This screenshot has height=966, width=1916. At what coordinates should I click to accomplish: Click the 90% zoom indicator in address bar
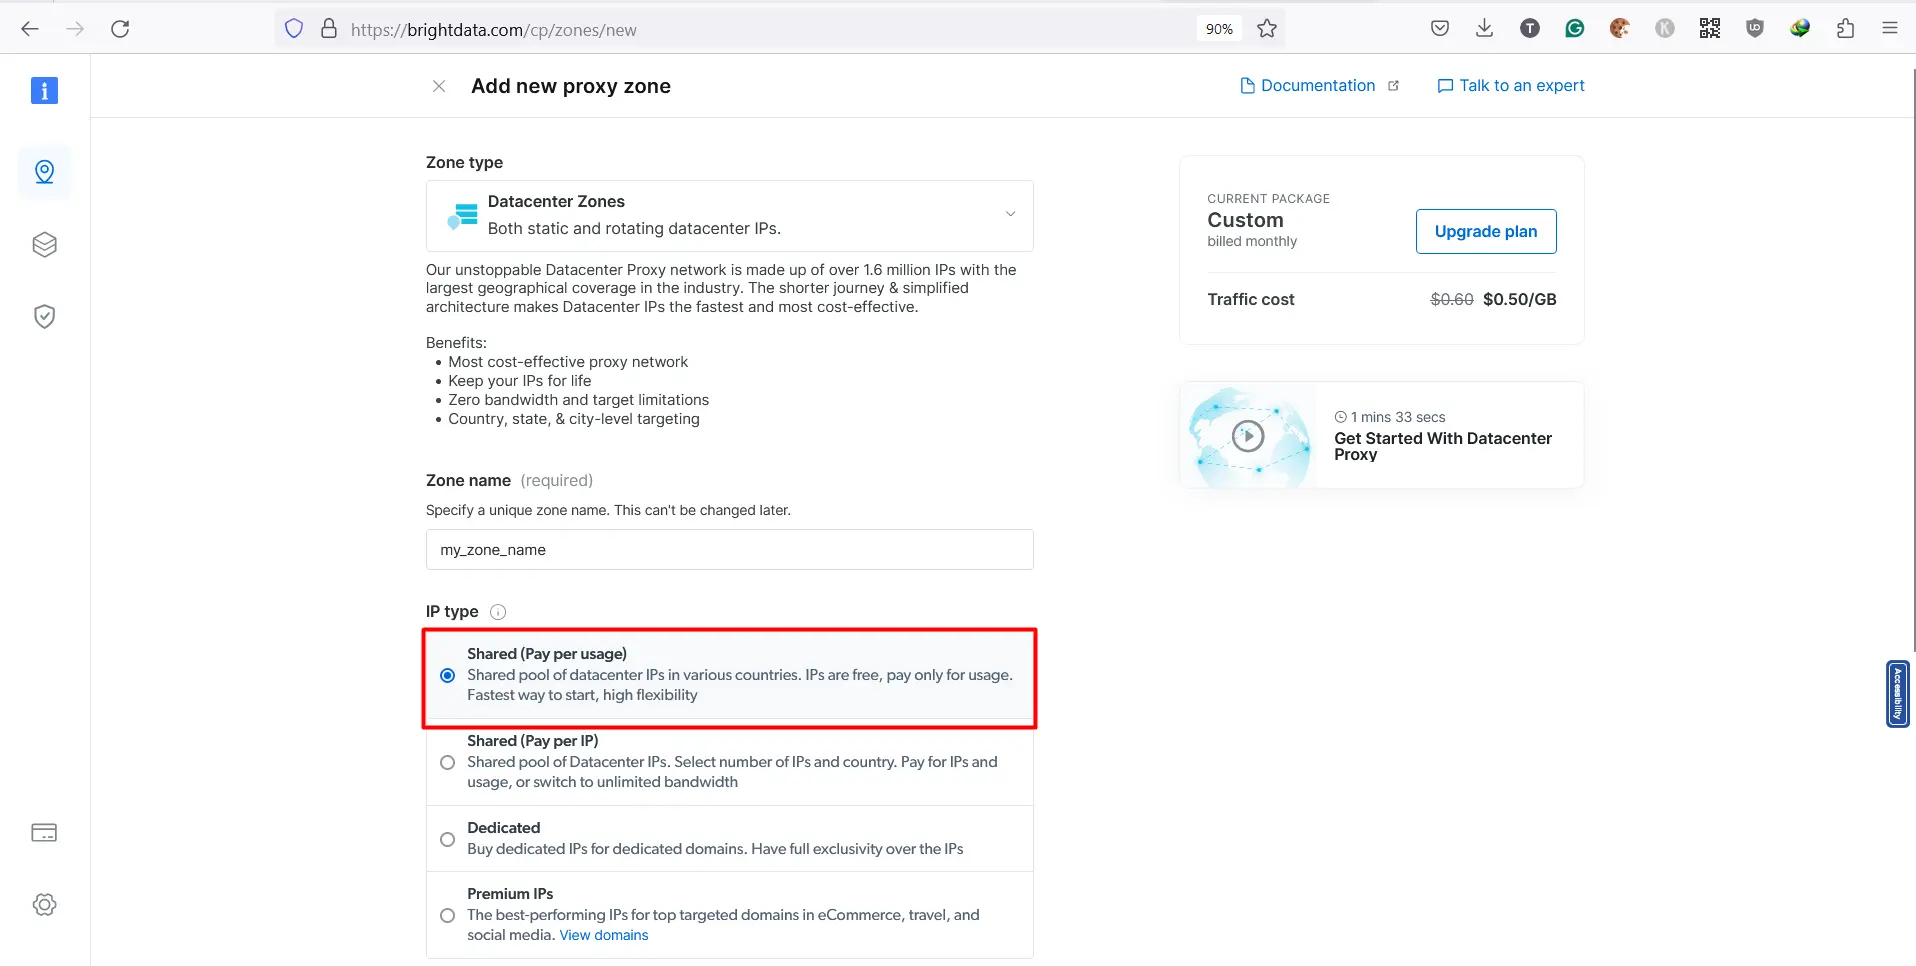click(x=1217, y=28)
